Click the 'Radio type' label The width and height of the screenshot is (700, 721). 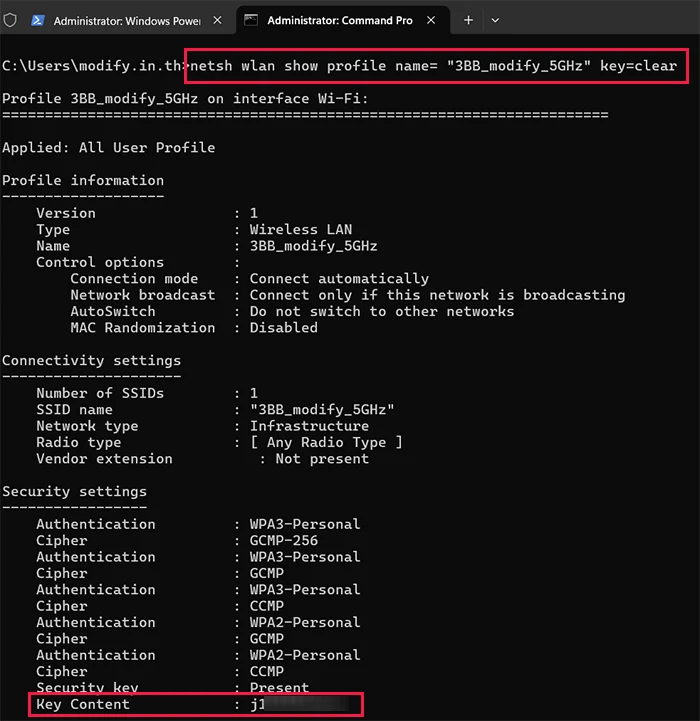(79, 442)
